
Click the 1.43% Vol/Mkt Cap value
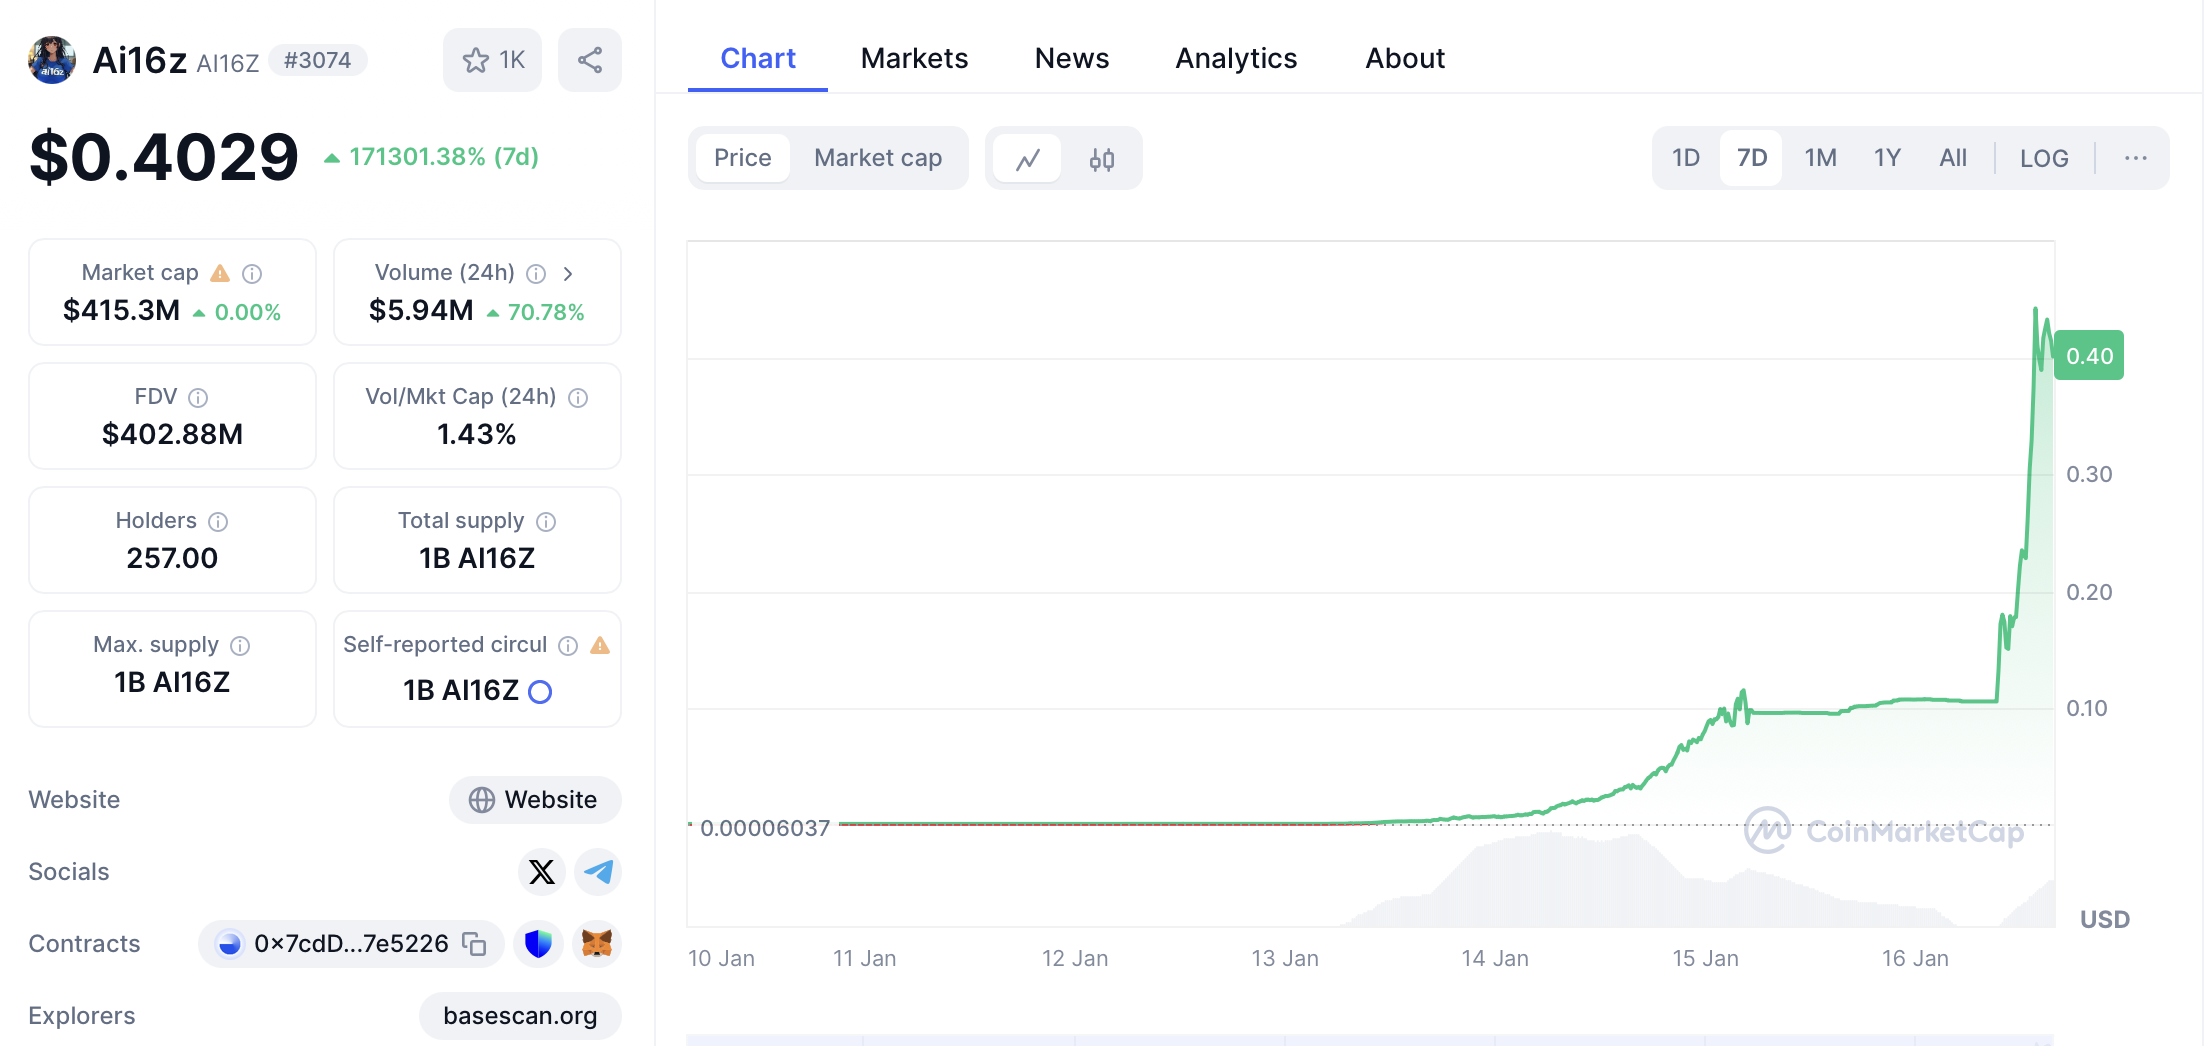[477, 434]
